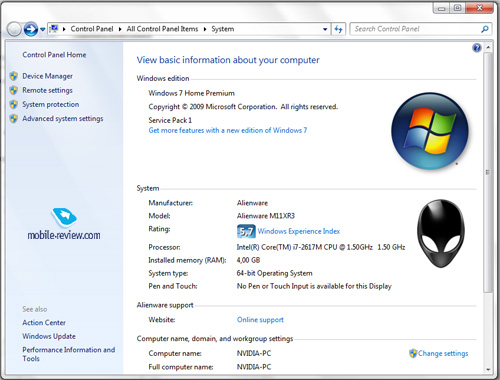This screenshot has width=500, height=380.
Task: Click the refresh button beside address bar
Action: pyautogui.click(x=338, y=29)
